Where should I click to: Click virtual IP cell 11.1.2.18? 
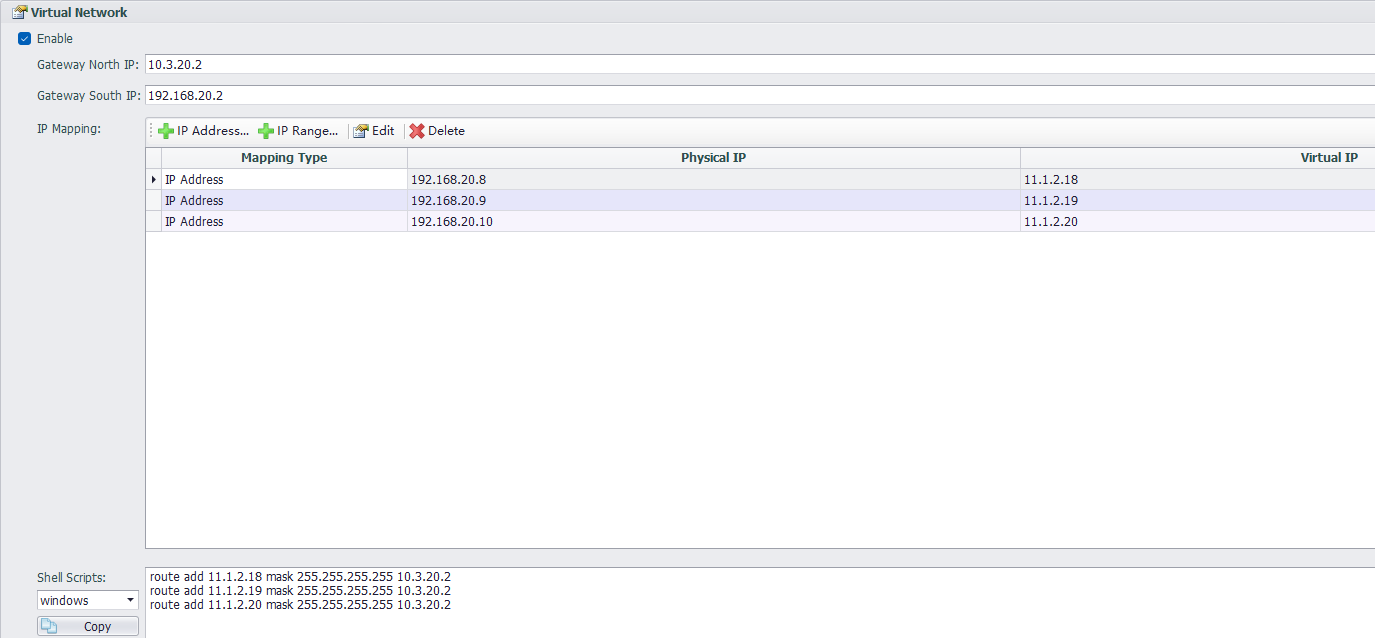[1051, 180]
